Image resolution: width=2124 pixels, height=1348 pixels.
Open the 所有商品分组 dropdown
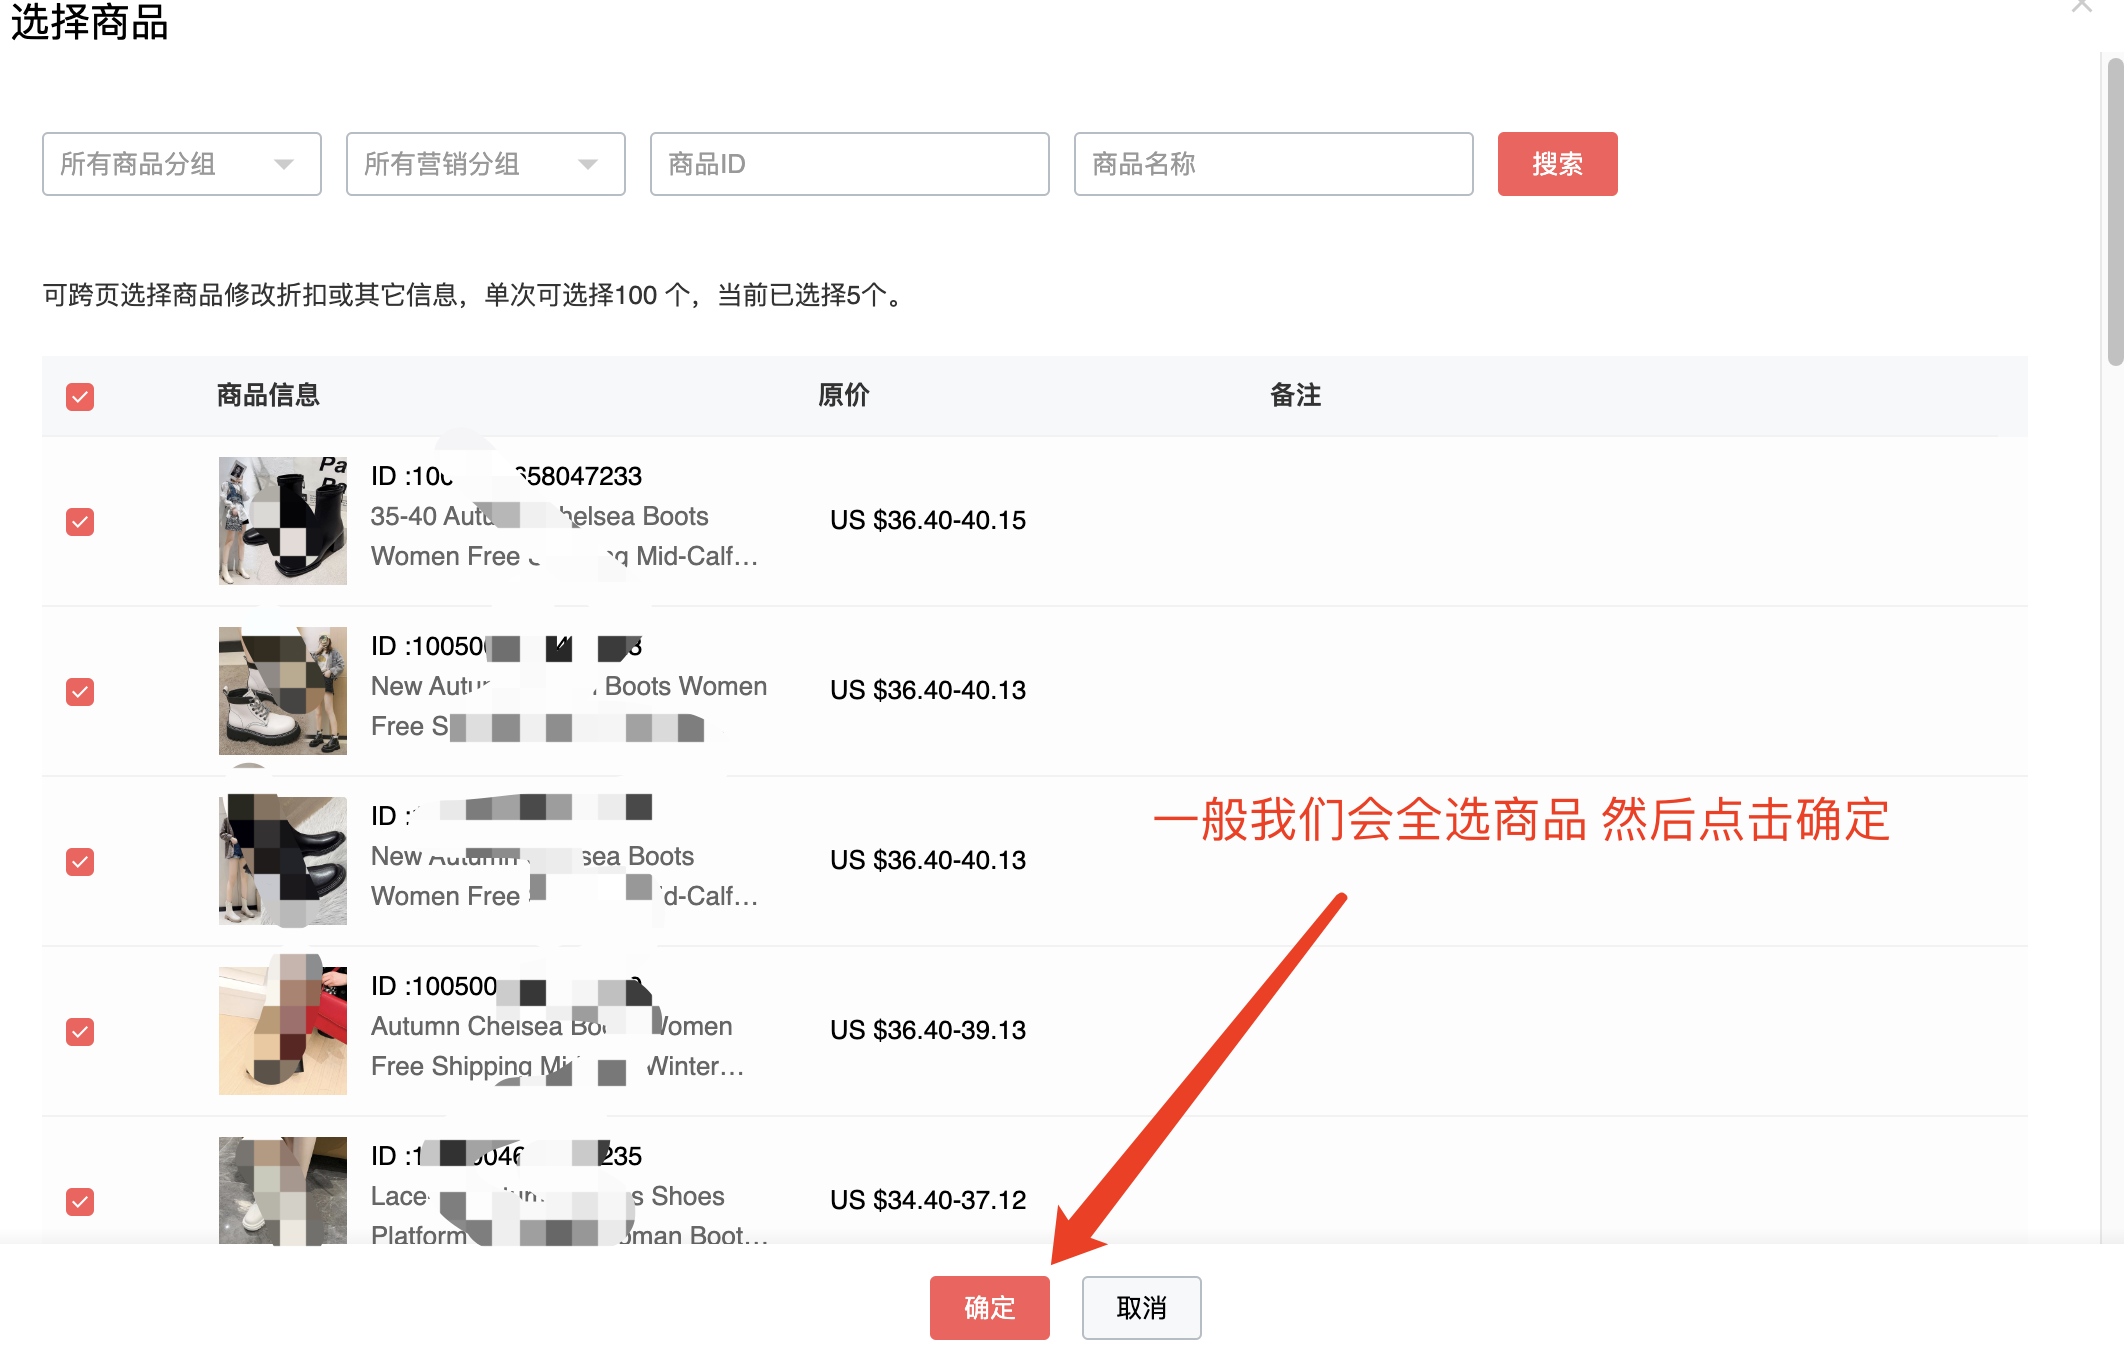click(181, 164)
